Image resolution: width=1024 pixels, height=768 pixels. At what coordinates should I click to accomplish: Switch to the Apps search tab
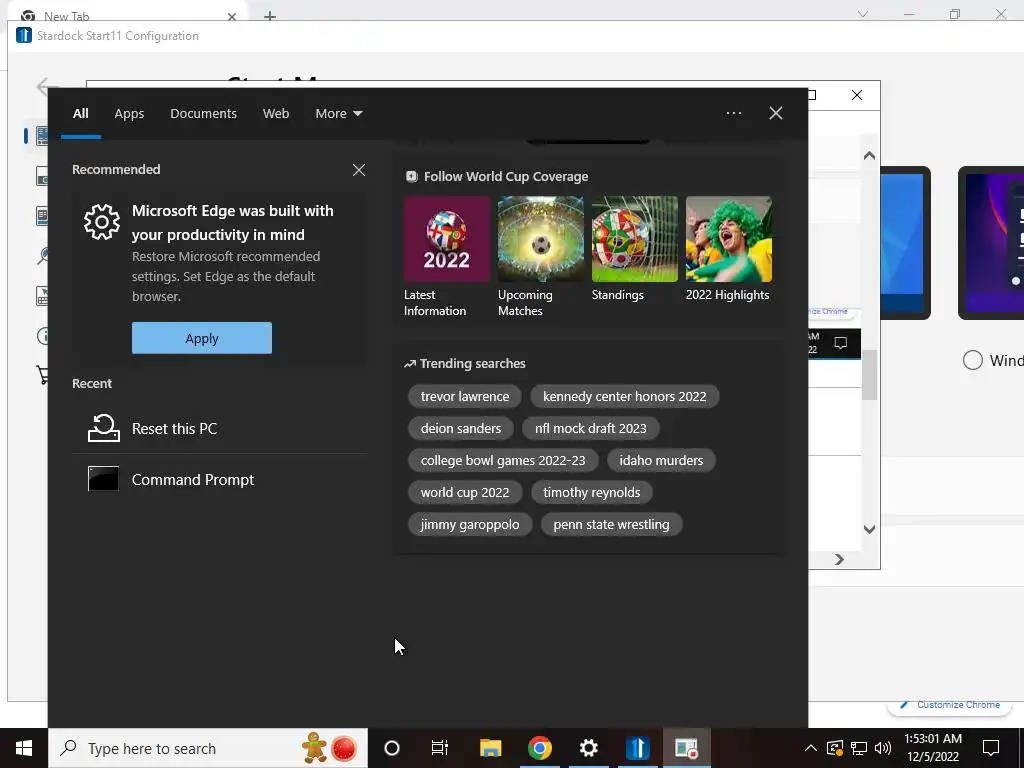(129, 114)
